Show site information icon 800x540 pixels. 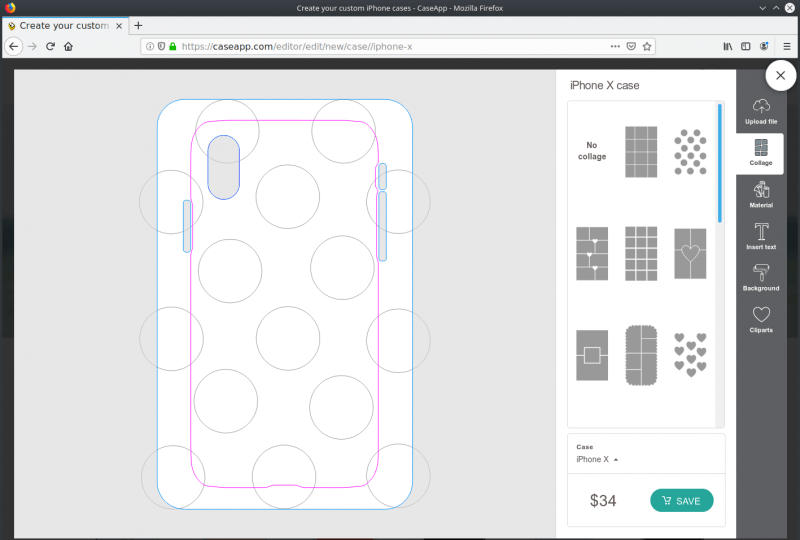149,46
